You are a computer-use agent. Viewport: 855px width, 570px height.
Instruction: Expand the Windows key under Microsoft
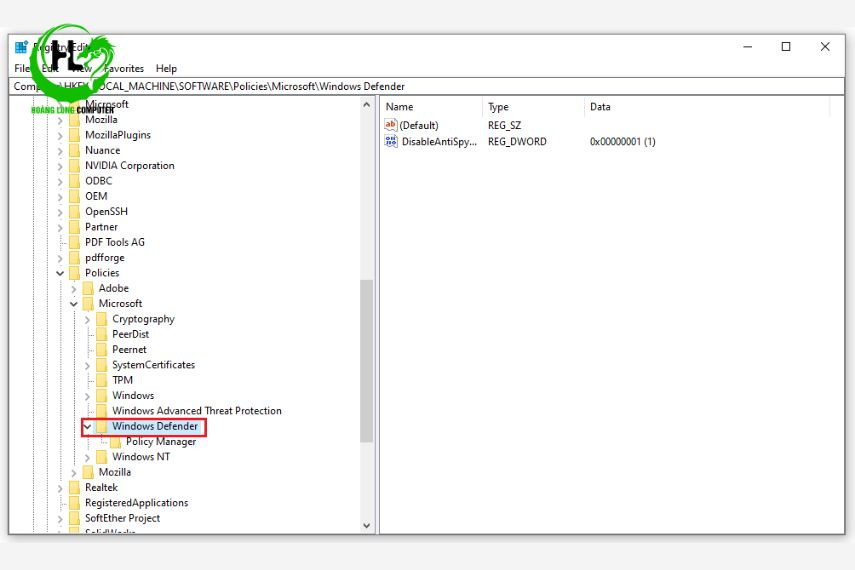coord(88,396)
